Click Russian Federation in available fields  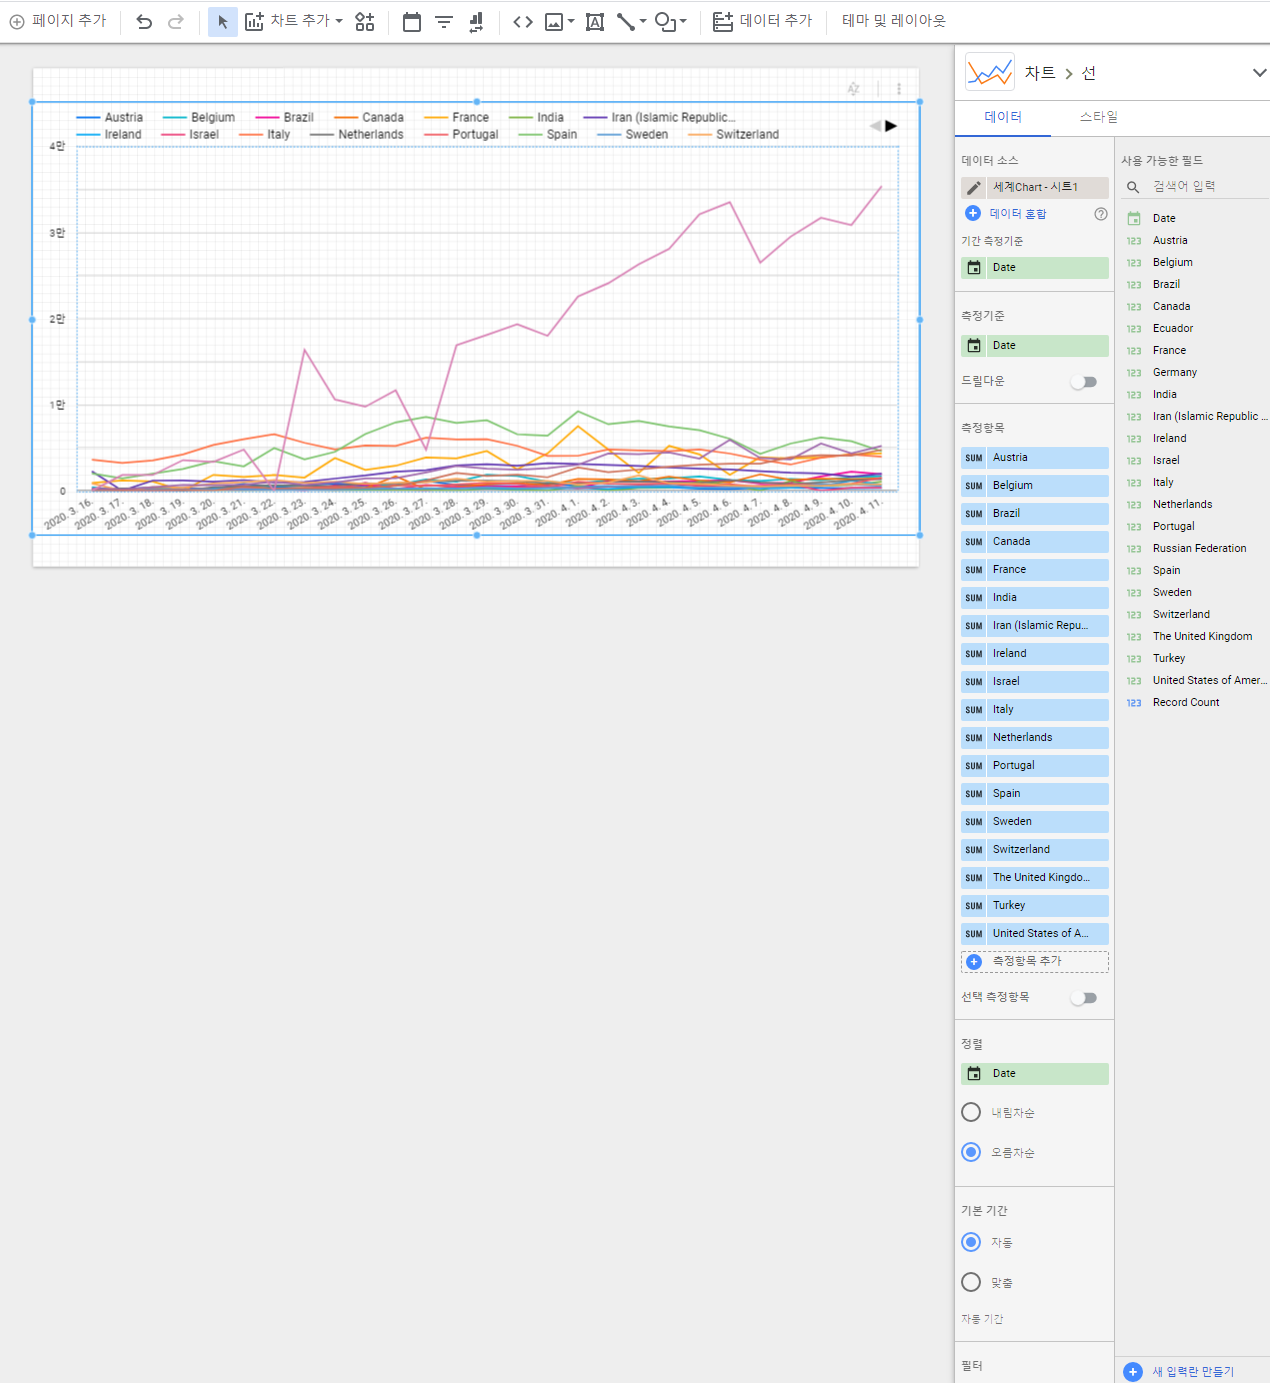point(1200,548)
